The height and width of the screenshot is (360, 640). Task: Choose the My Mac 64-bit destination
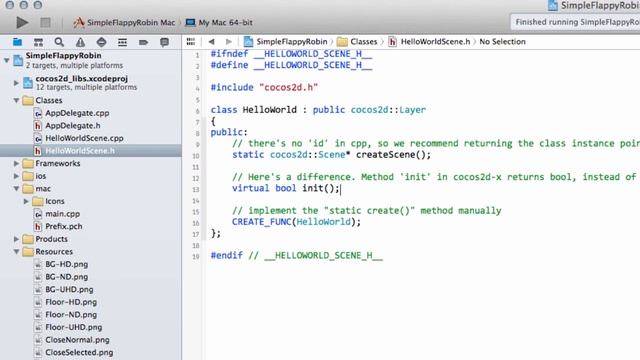pos(219,22)
